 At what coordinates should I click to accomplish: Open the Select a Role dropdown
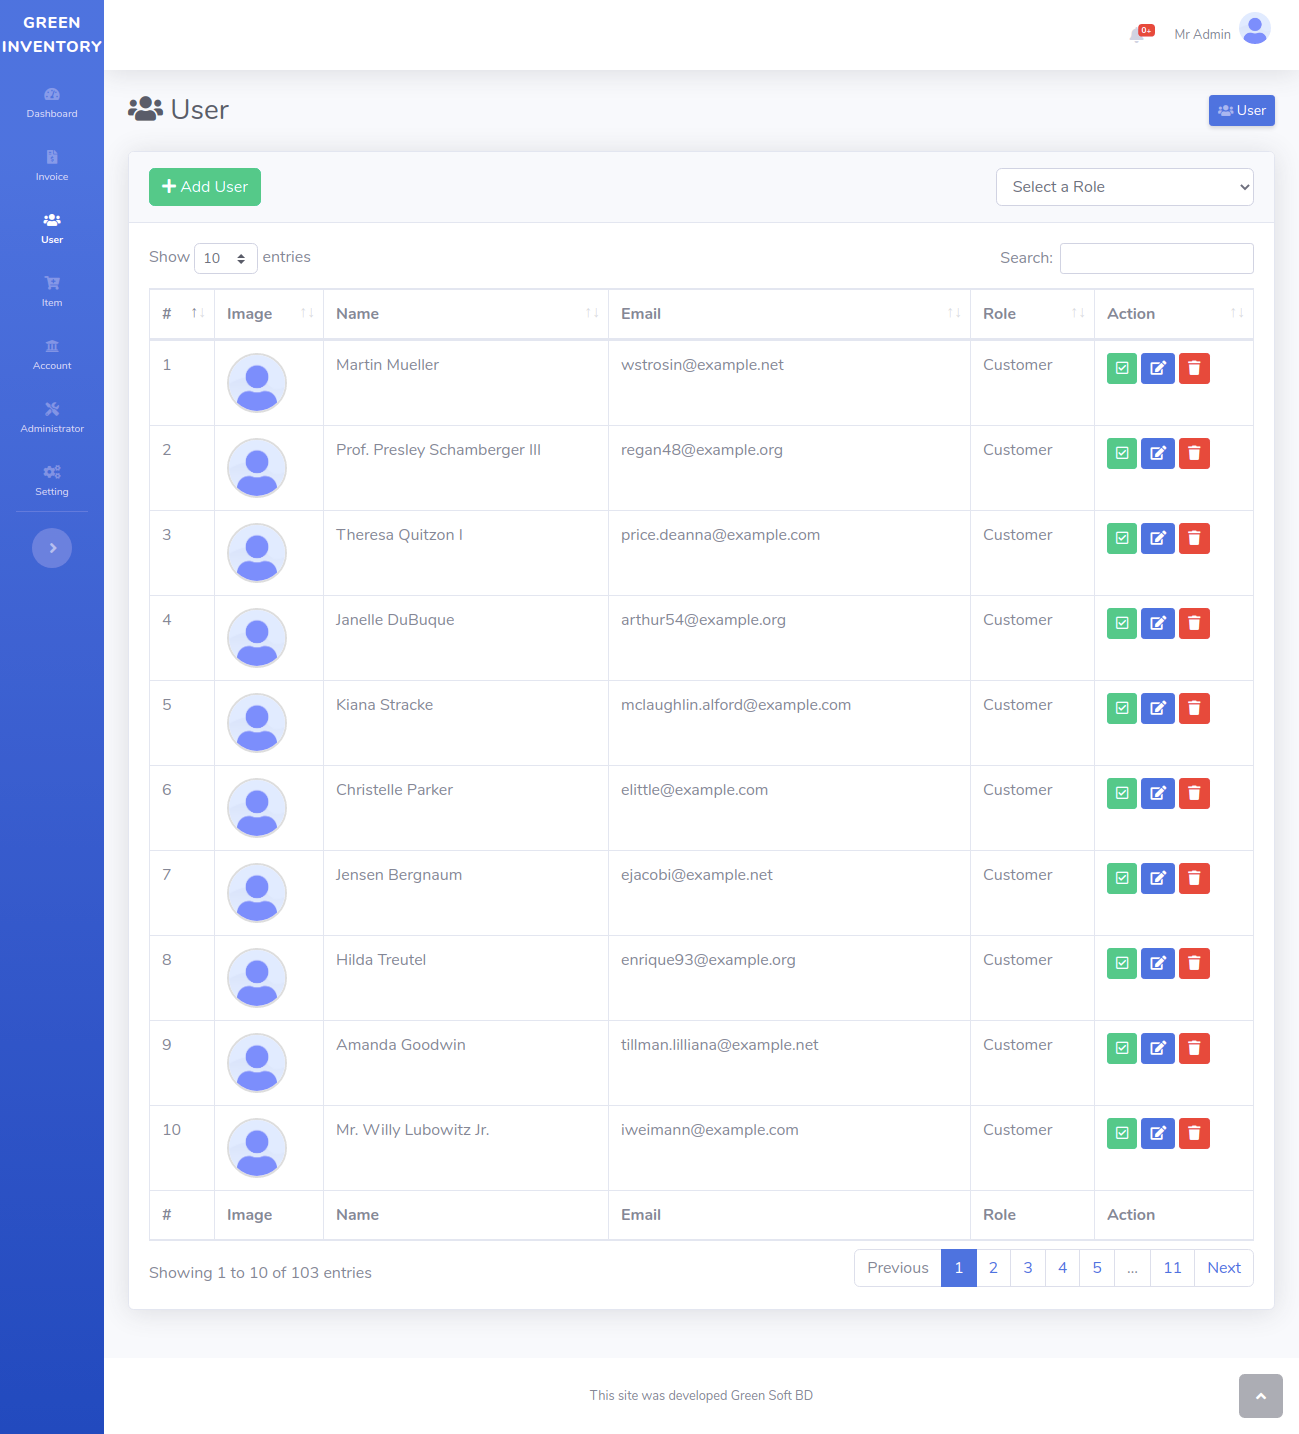pos(1124,187)
